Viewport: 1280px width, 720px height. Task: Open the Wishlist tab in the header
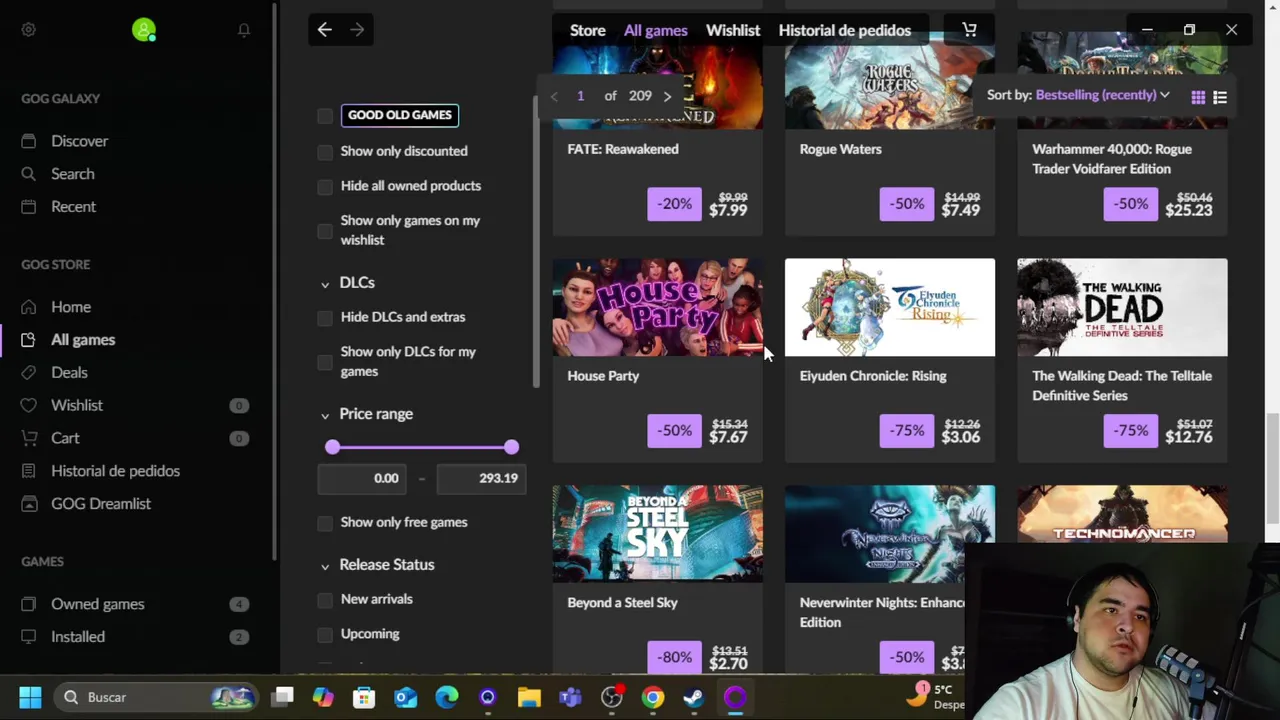pos(733,30)
